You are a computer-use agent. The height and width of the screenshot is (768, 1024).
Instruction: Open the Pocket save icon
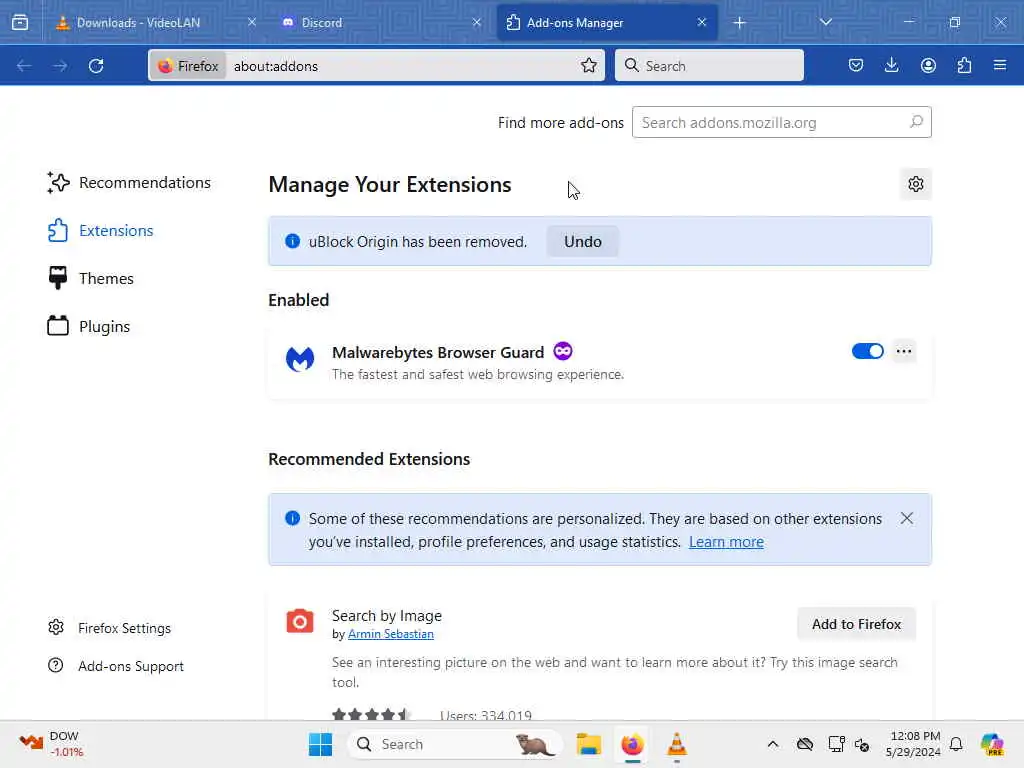(856, 65)
